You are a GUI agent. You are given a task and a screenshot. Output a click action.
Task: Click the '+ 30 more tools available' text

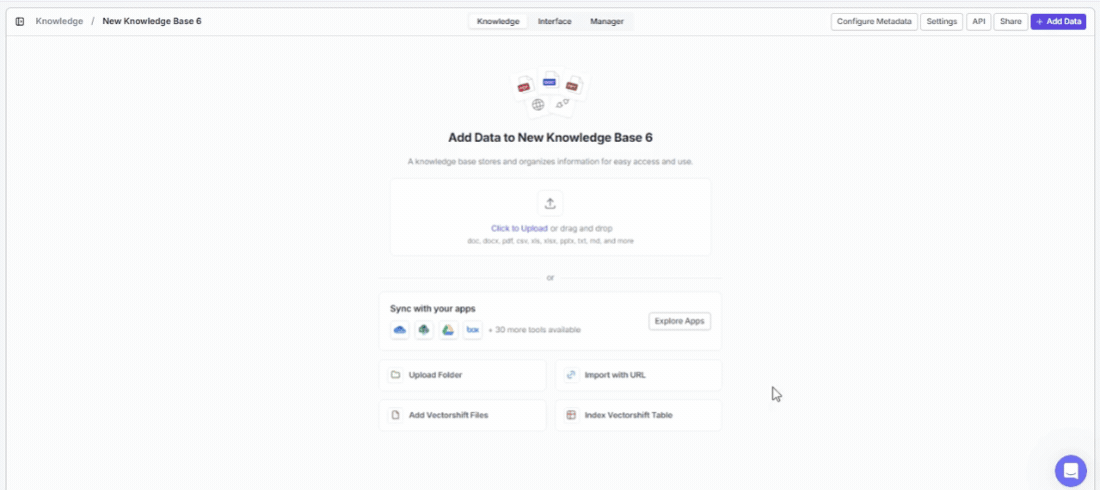[535, 330]
